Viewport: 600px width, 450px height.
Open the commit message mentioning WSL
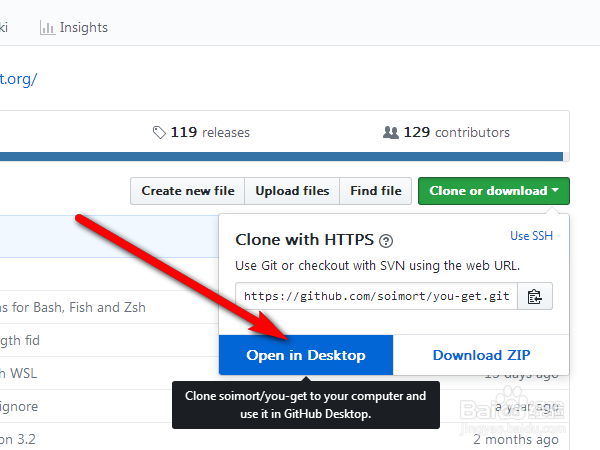tap(20, 373)
